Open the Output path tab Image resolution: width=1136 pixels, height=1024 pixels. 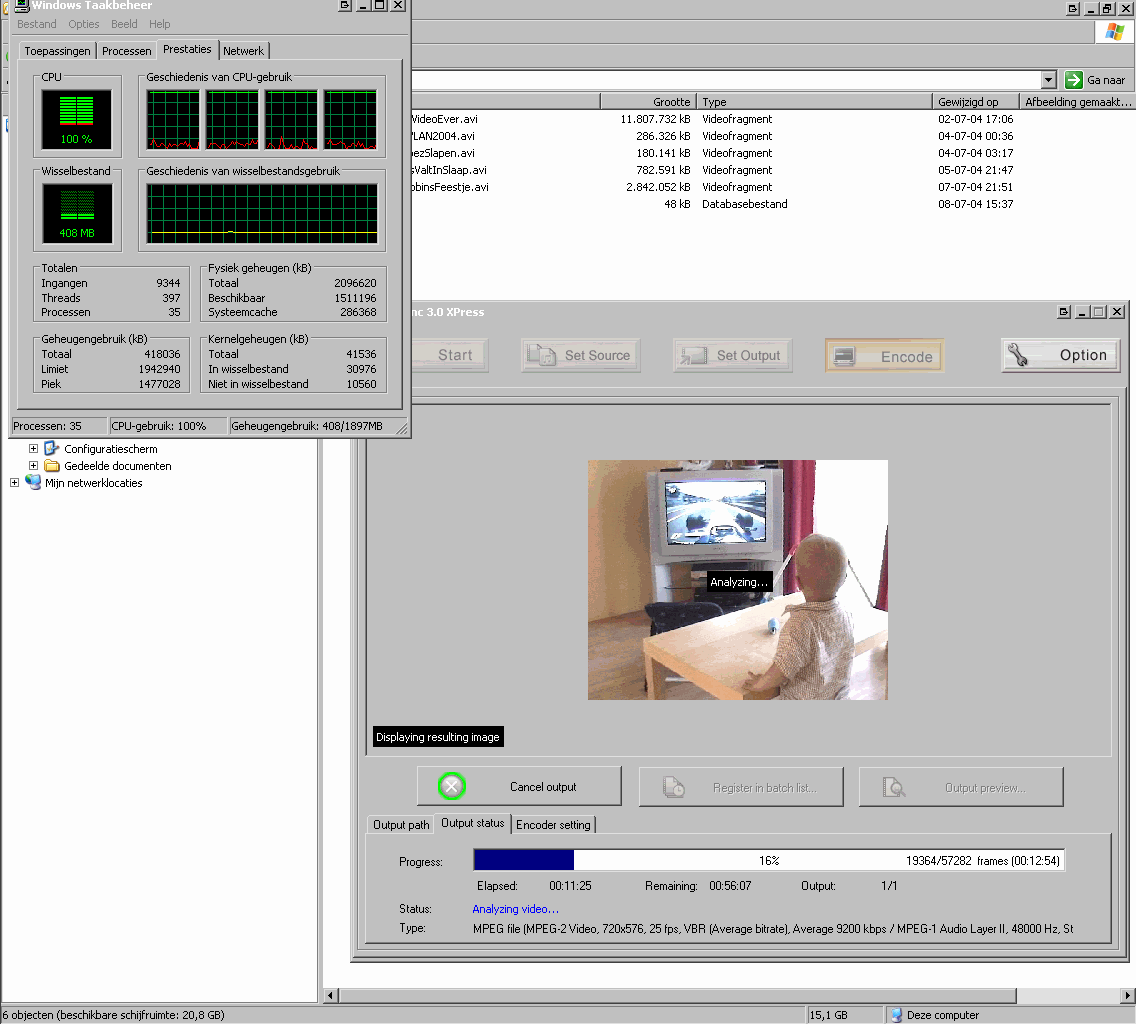pyautogui.click(x=401, y=825)
